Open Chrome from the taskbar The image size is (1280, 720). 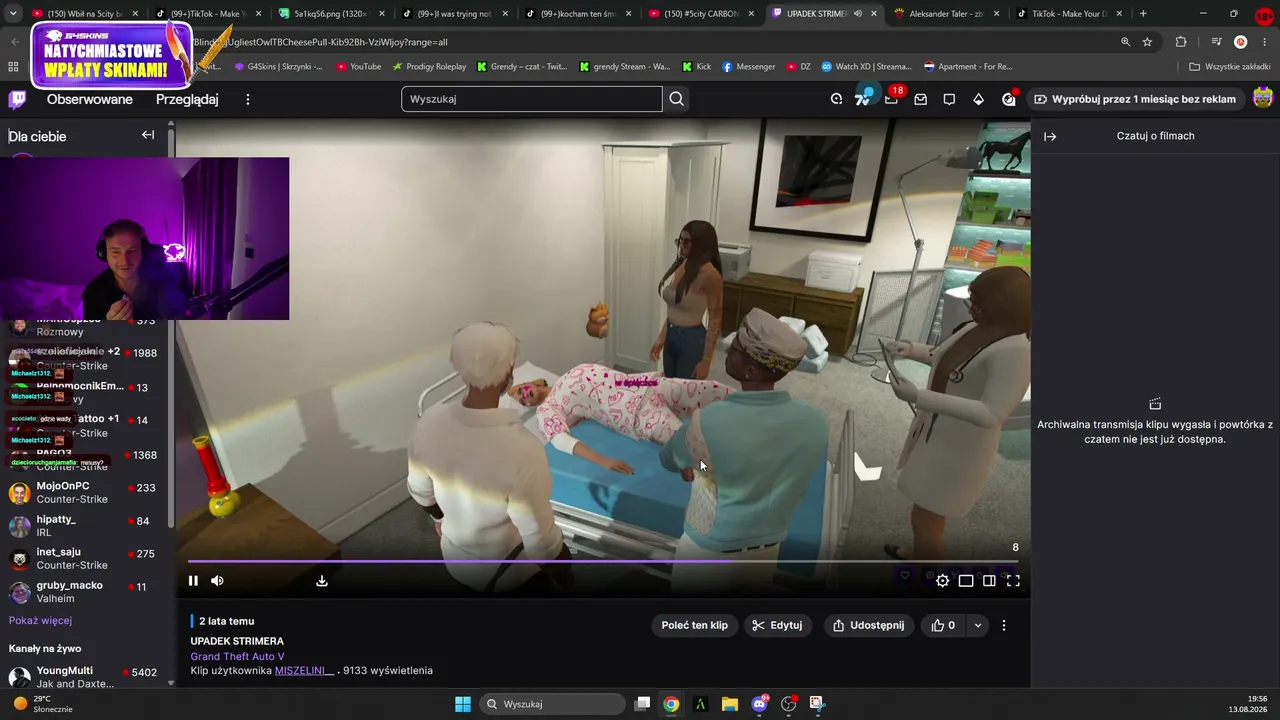point(671,704)
